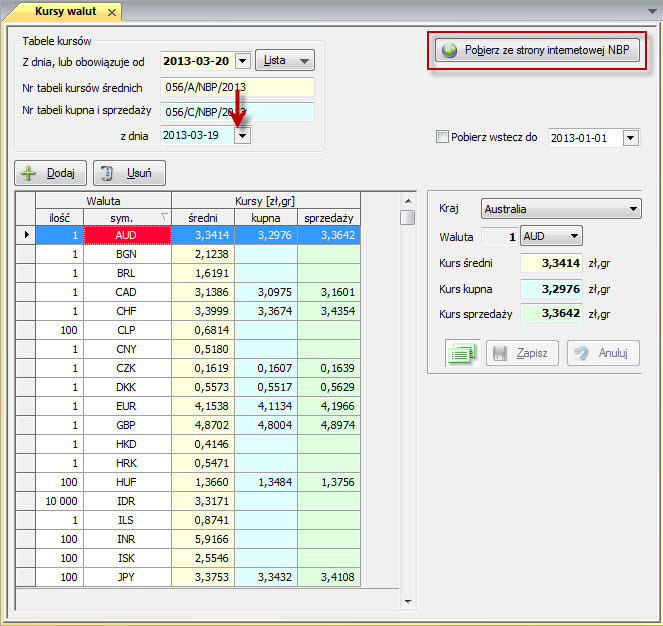Select the ILS row symbol
The image size is (663, 626).
point(128,520)
